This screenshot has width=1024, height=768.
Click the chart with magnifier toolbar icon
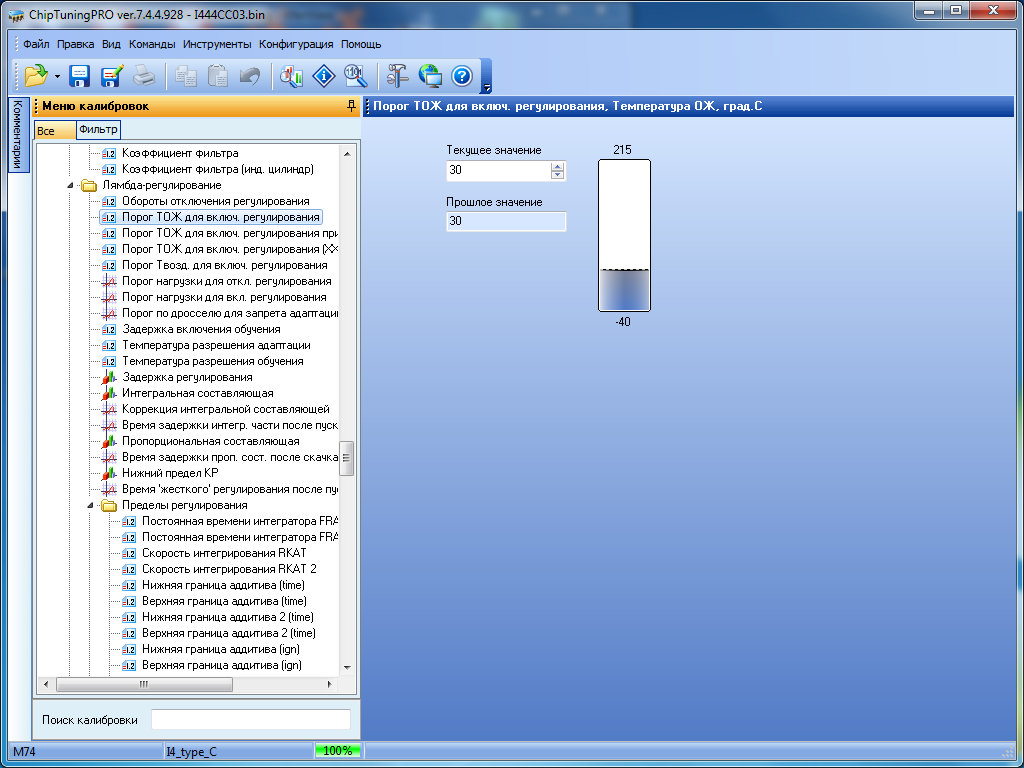pos(292,75)
